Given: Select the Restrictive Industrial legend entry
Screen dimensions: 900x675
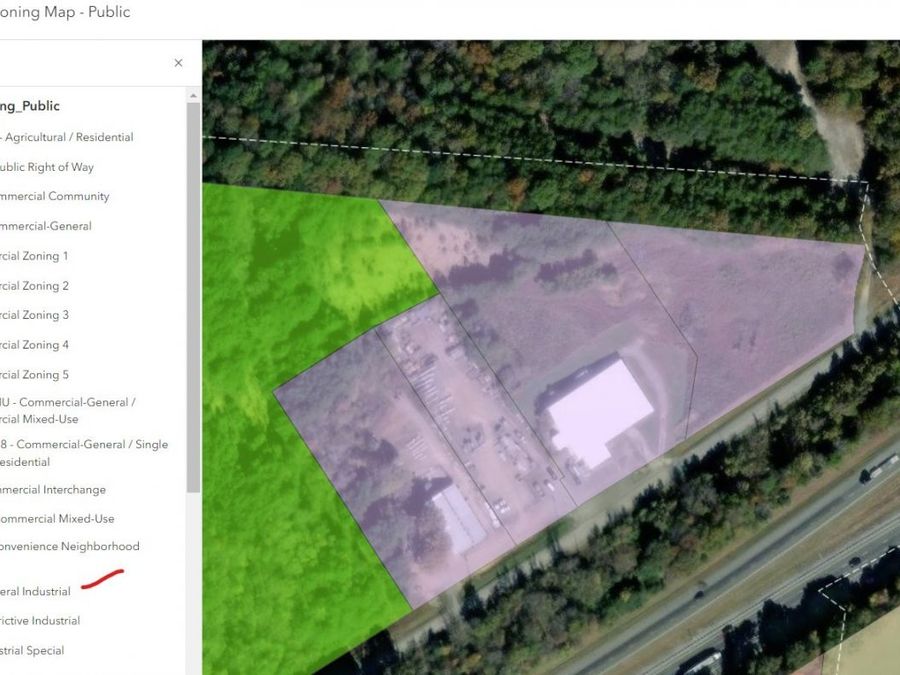Looking at the screenshot, I should pyautogui.click(x=40, y=621).
